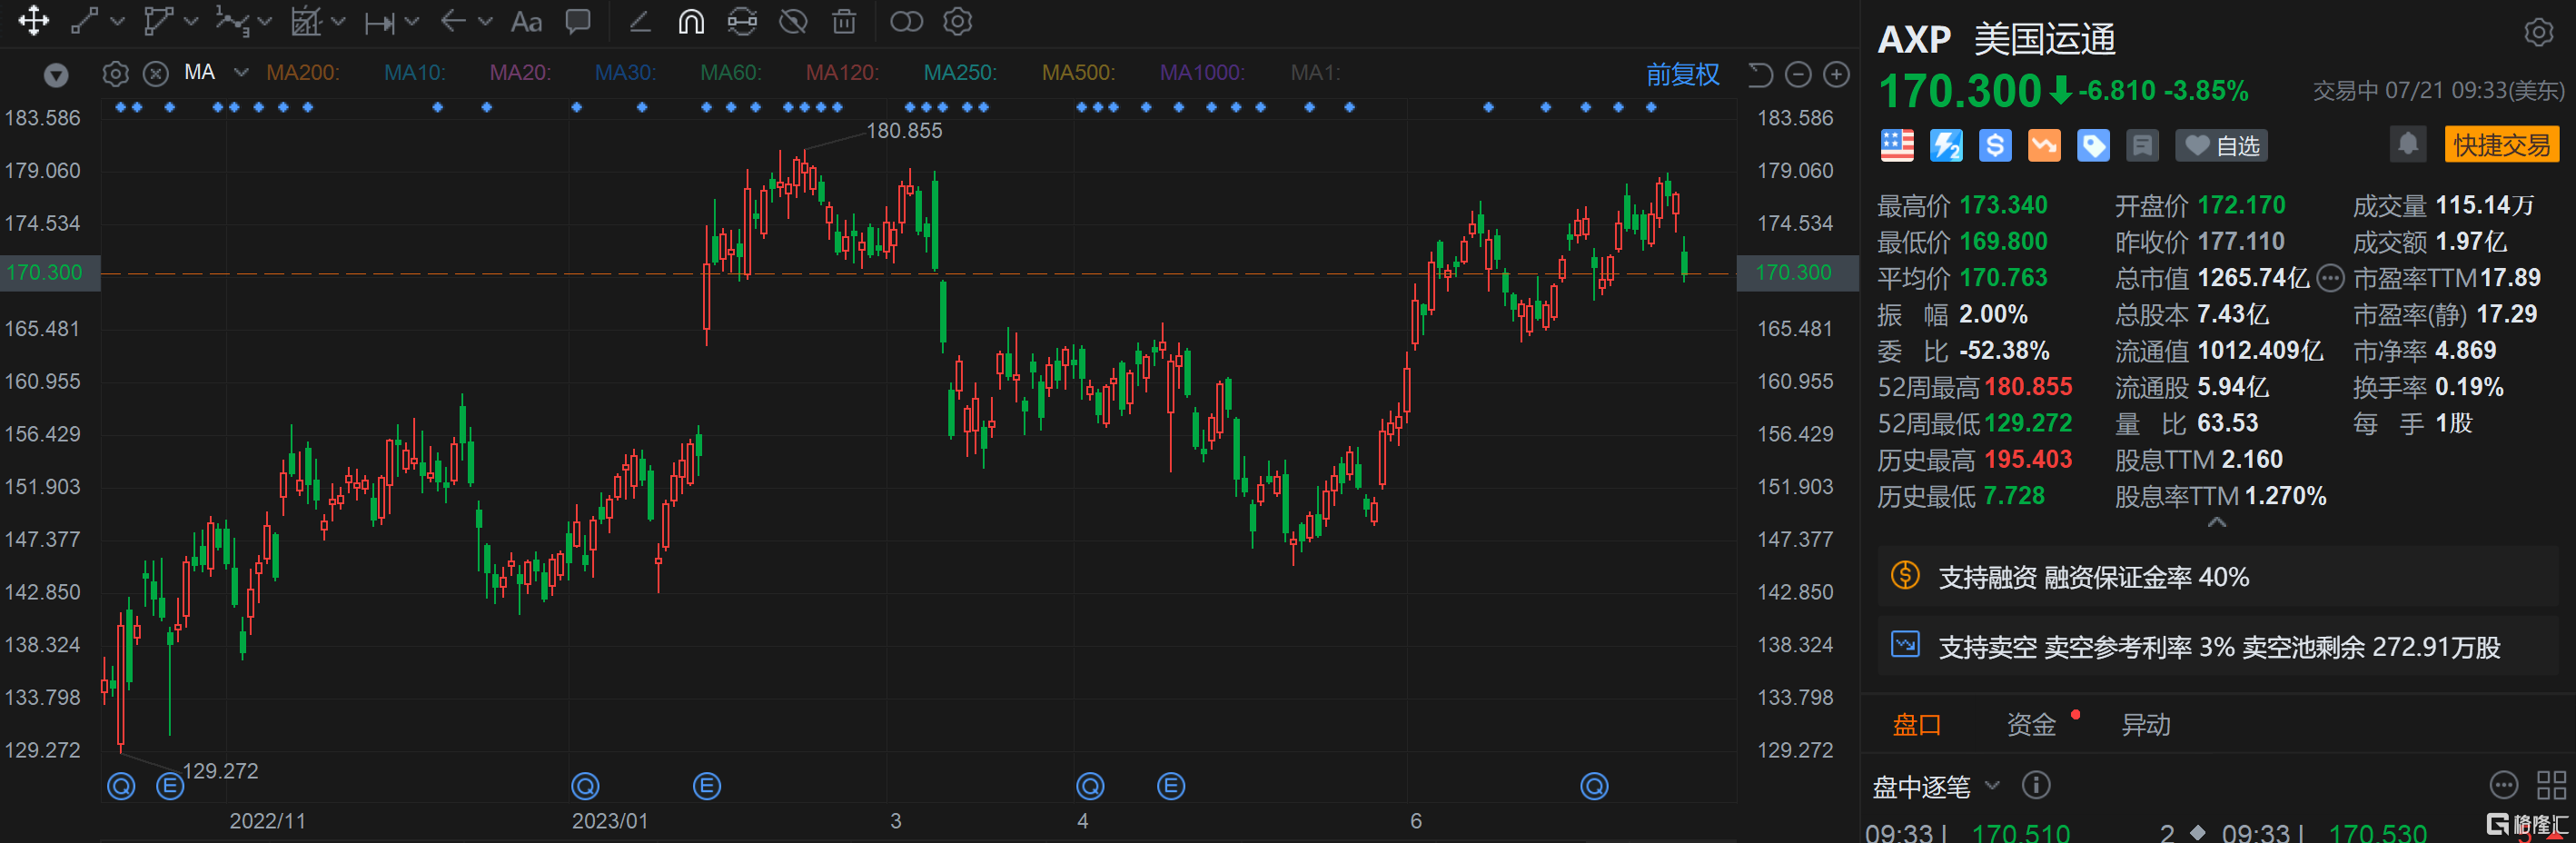Click MA20 purple legend label
The height and width of the screenshot is (843, 2576).
520,73
